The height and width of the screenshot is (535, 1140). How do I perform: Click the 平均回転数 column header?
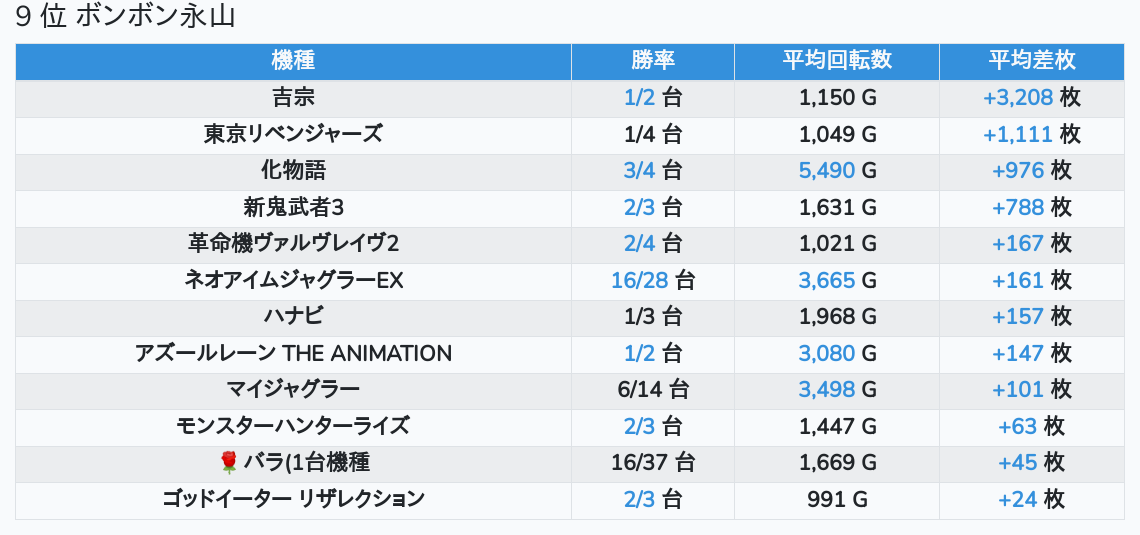point(837,60)
